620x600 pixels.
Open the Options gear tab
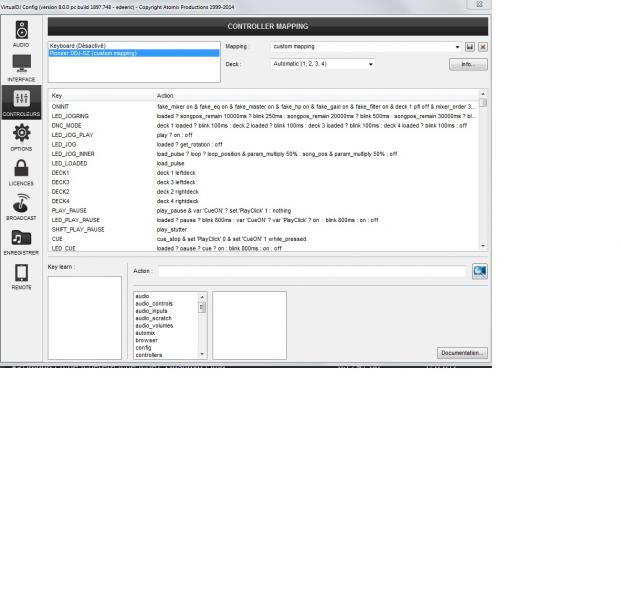pos(21,137)
